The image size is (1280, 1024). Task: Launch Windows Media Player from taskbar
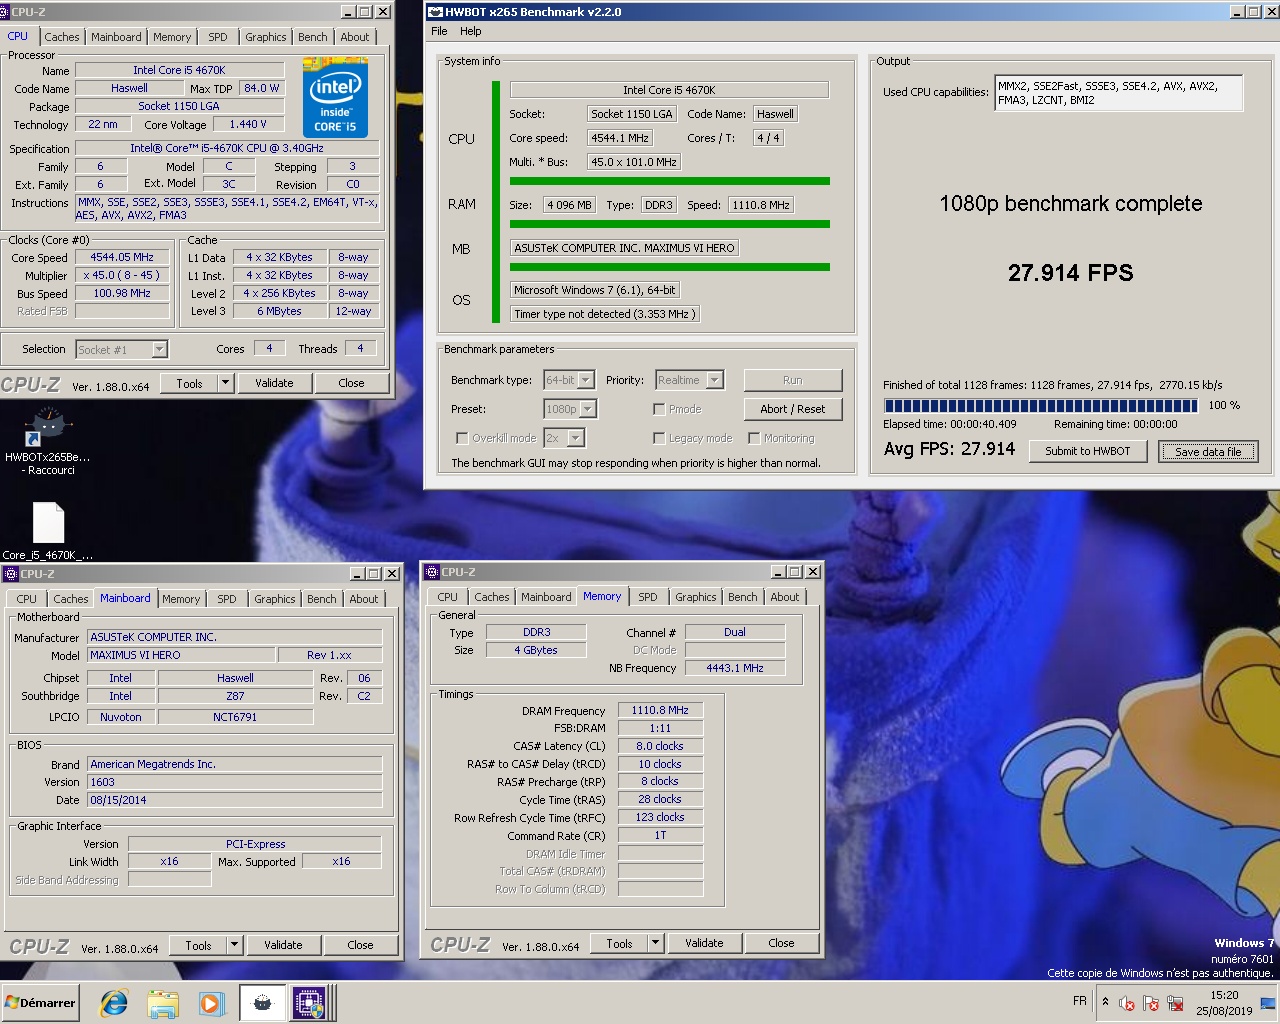(211, 1003)
